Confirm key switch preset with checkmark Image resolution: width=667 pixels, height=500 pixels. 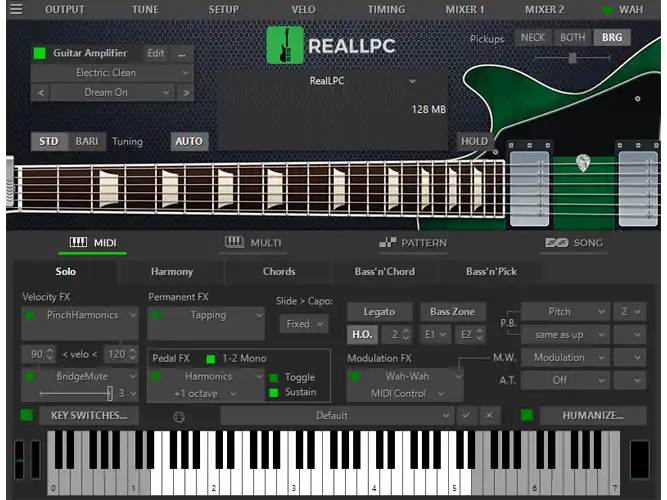[467, 415]
